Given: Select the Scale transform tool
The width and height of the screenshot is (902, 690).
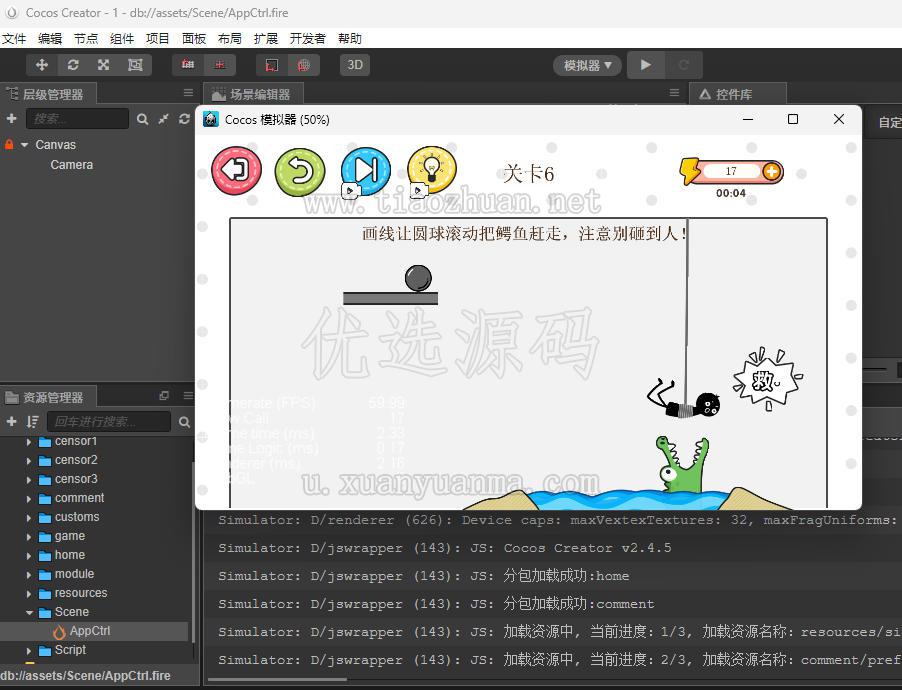Looking at the screenshot, I should [104, 65].
